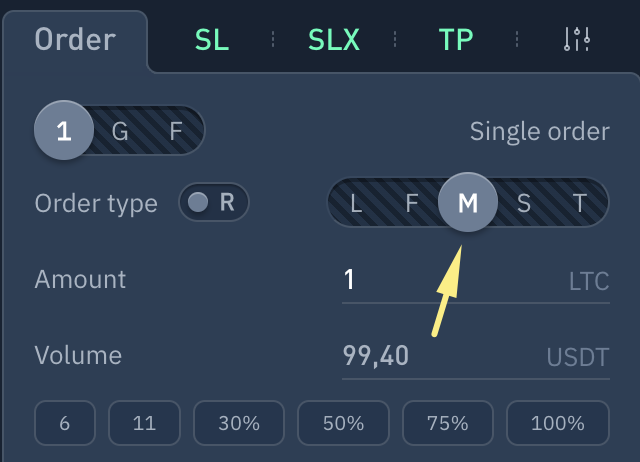Set amount to 50% preset
This screenshot has height=462, width=640.
343,423
